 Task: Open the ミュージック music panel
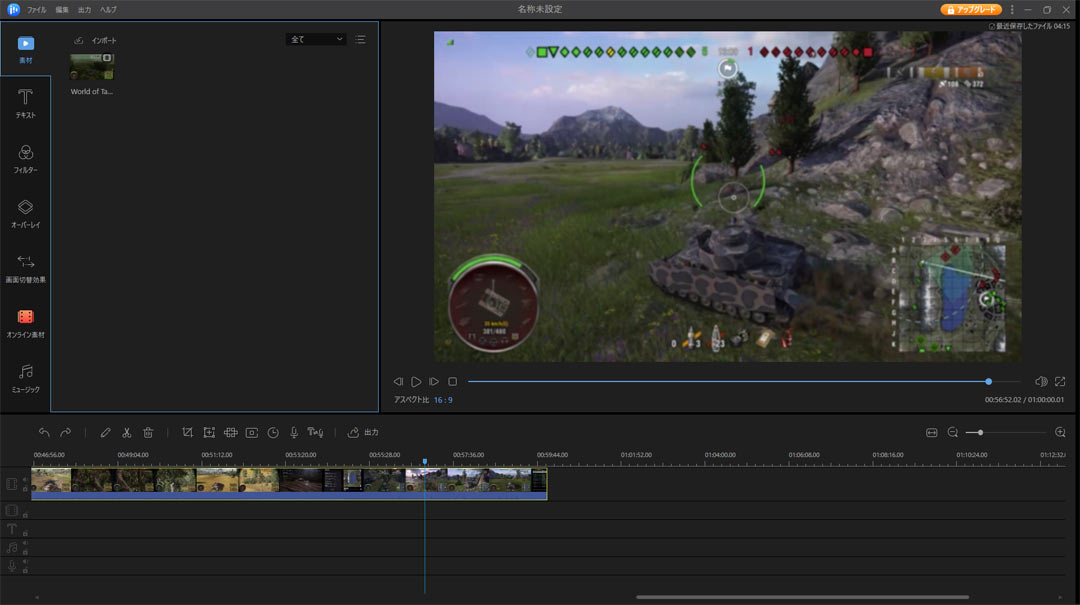25,378
